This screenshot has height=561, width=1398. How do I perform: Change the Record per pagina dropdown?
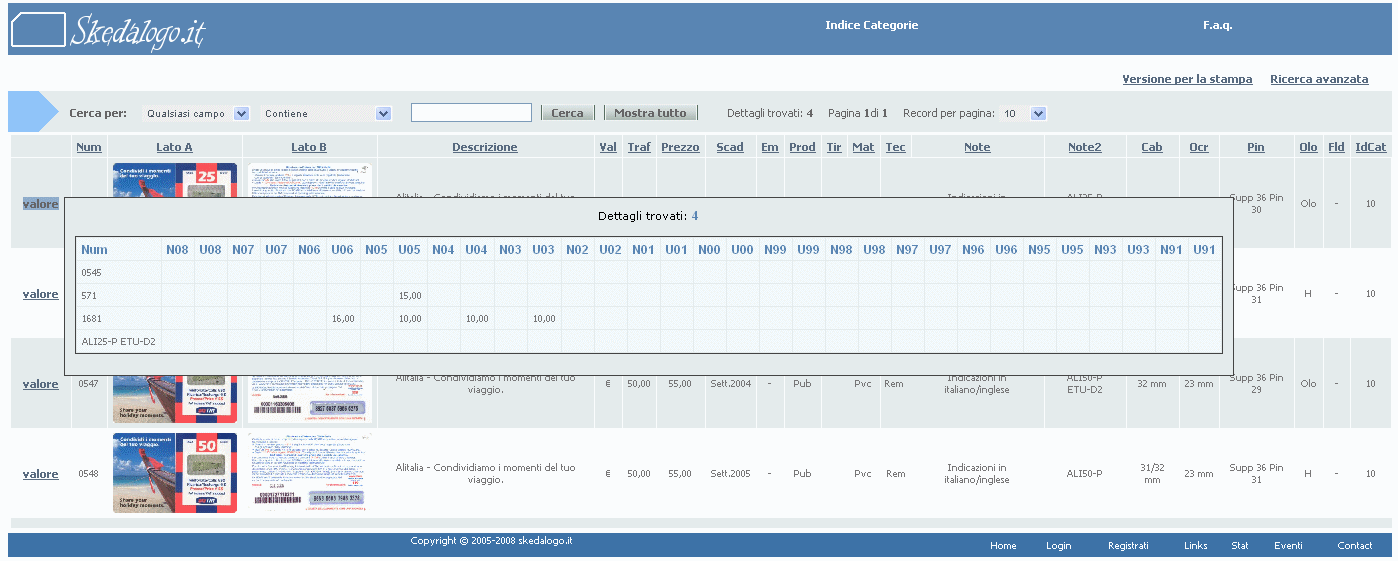tap(1024, 114)
